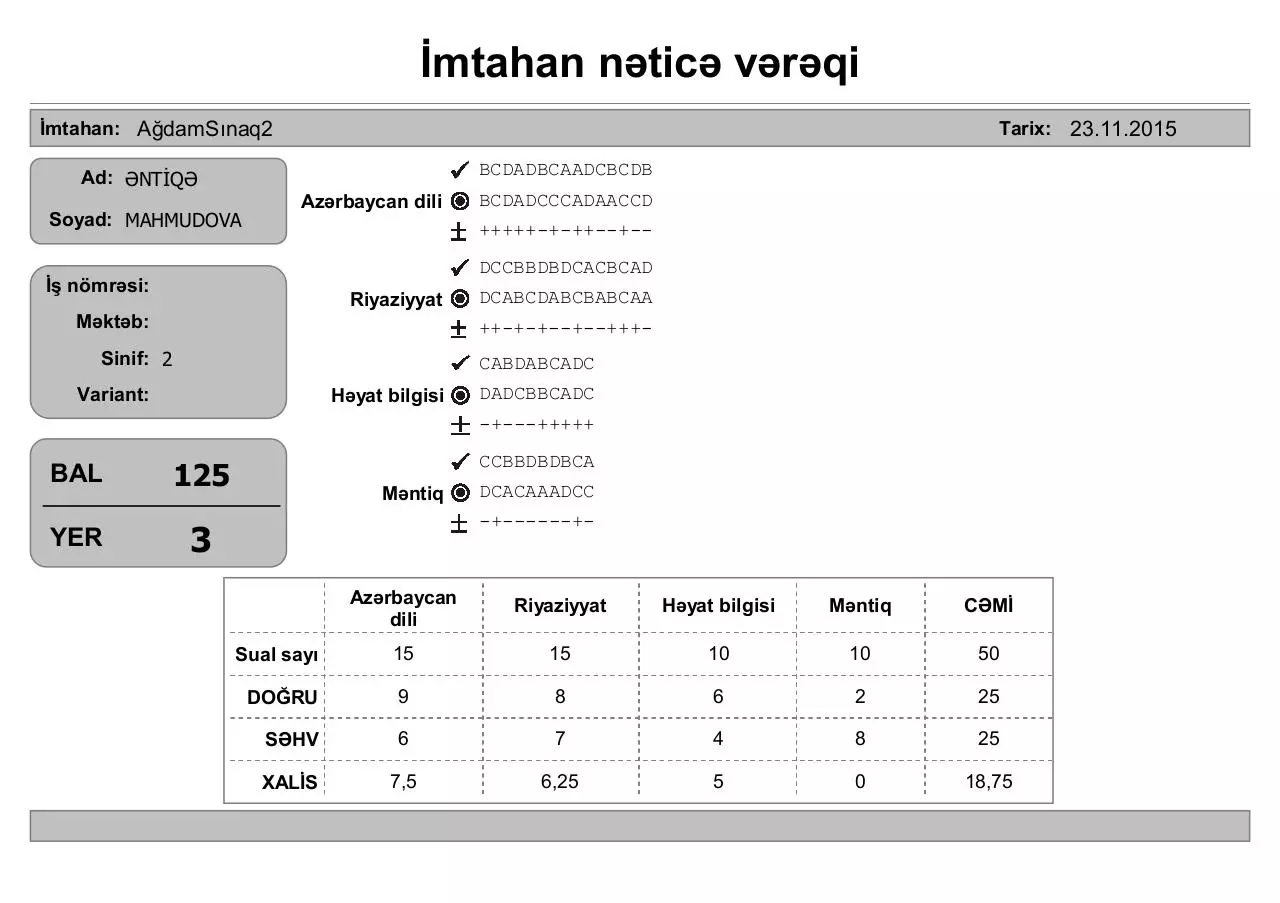Viewport: 1280px width, 903px height.
Task: Click XALİS cell 6,25
Action: click(x=560, y=782)
